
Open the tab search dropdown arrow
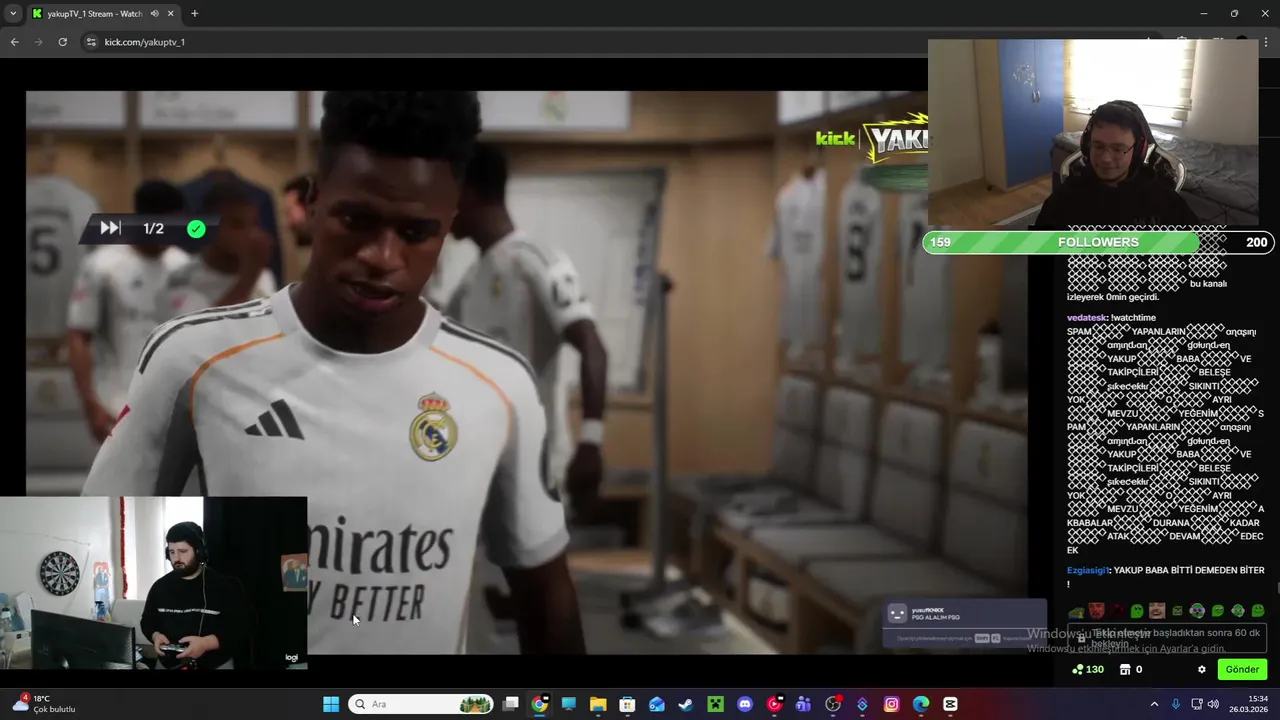13,14
